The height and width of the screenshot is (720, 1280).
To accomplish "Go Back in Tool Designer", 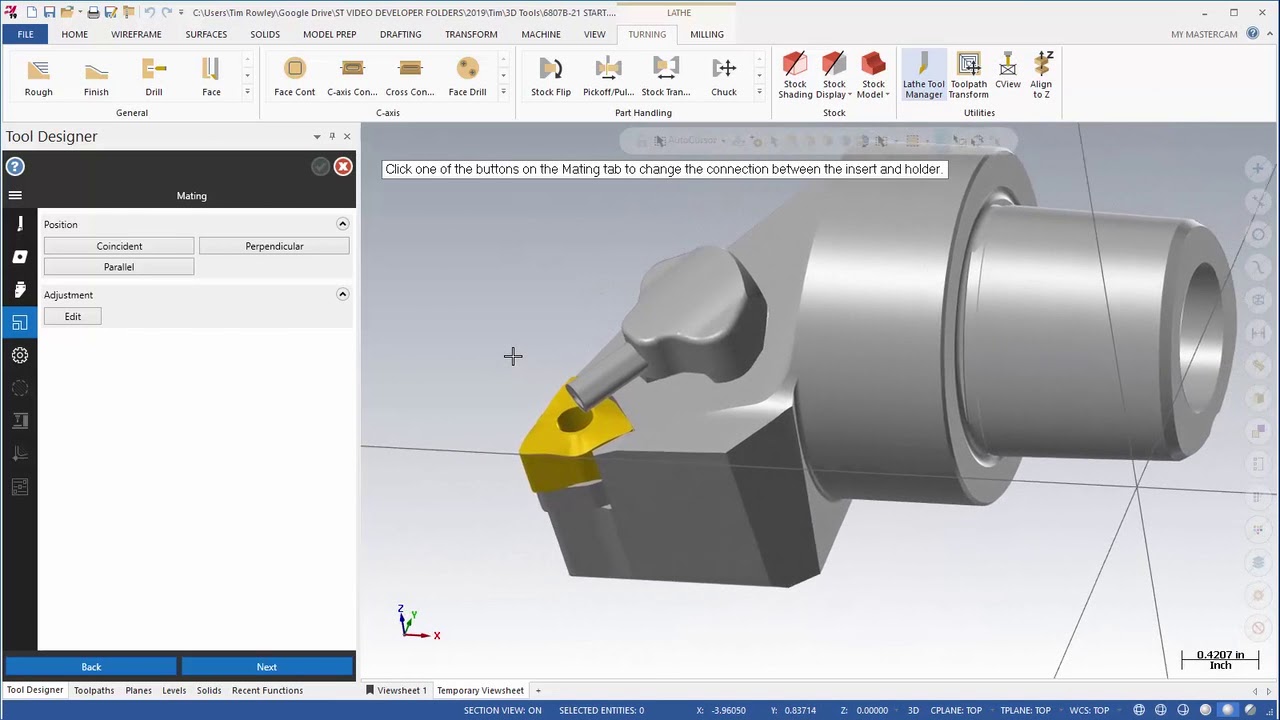I will 91,667.
